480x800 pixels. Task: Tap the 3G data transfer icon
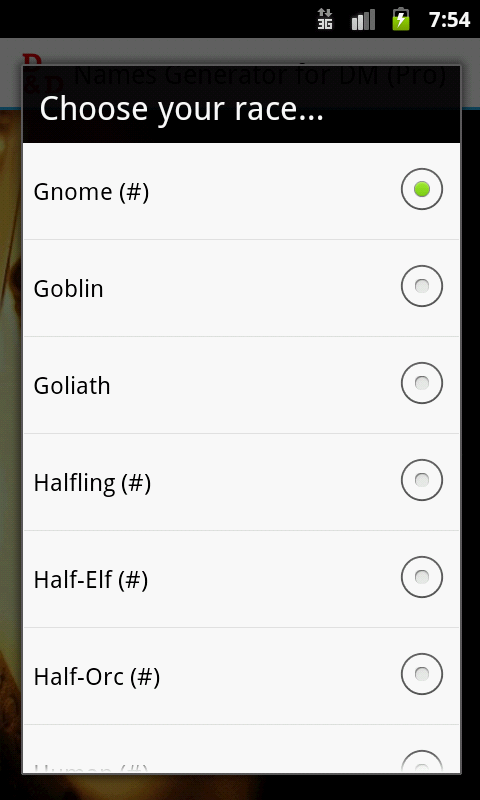tap(325, 19)
